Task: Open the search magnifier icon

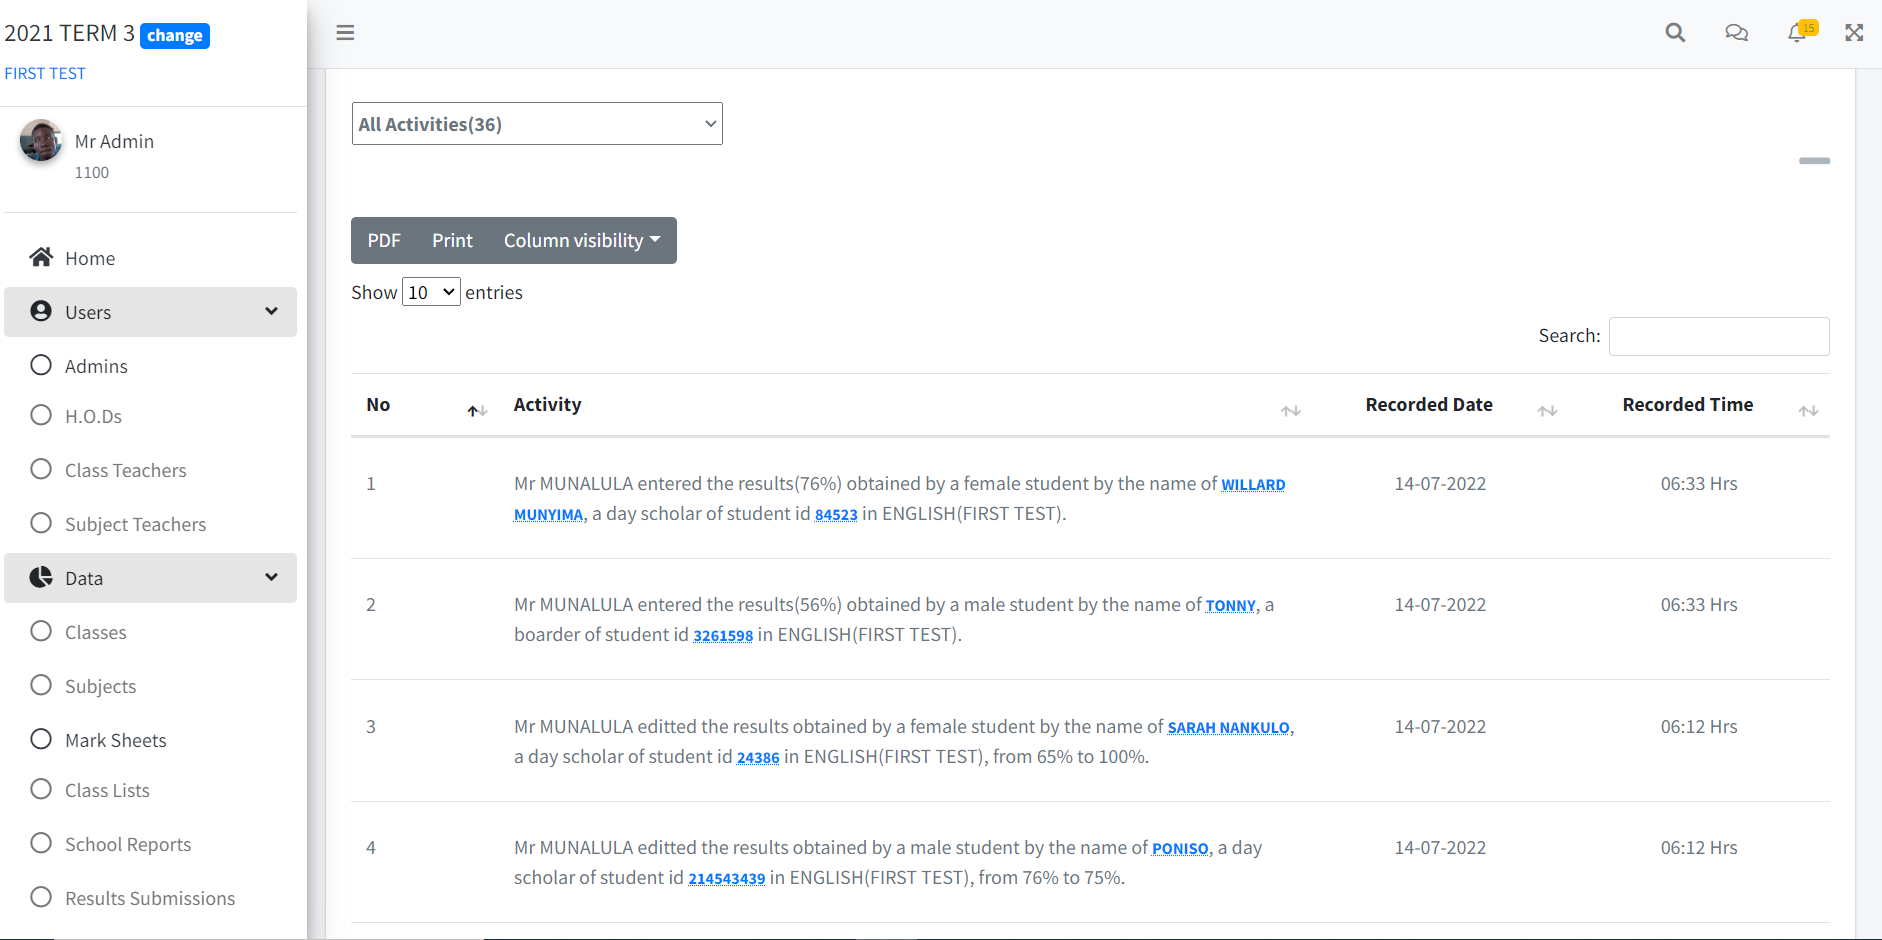Action: (1675, 32)
